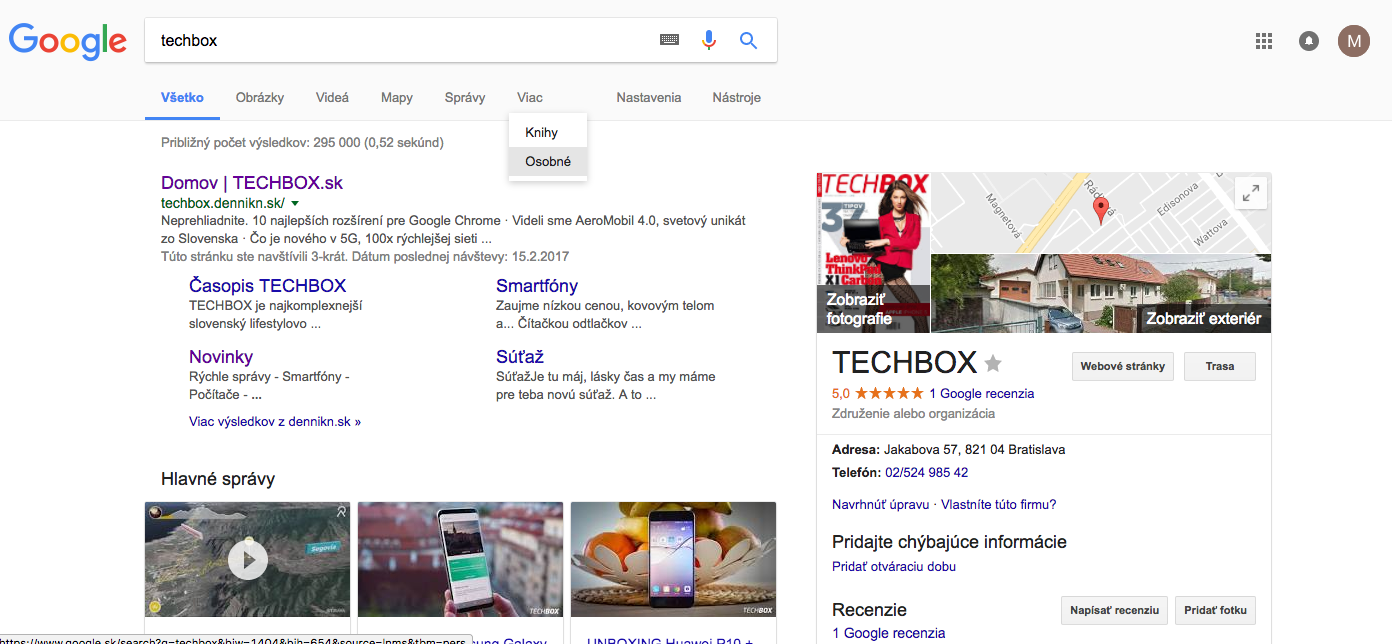The image size is (1392, 644).
Task: Call the phone number 02/524 985 42
Action: [926, 473]
